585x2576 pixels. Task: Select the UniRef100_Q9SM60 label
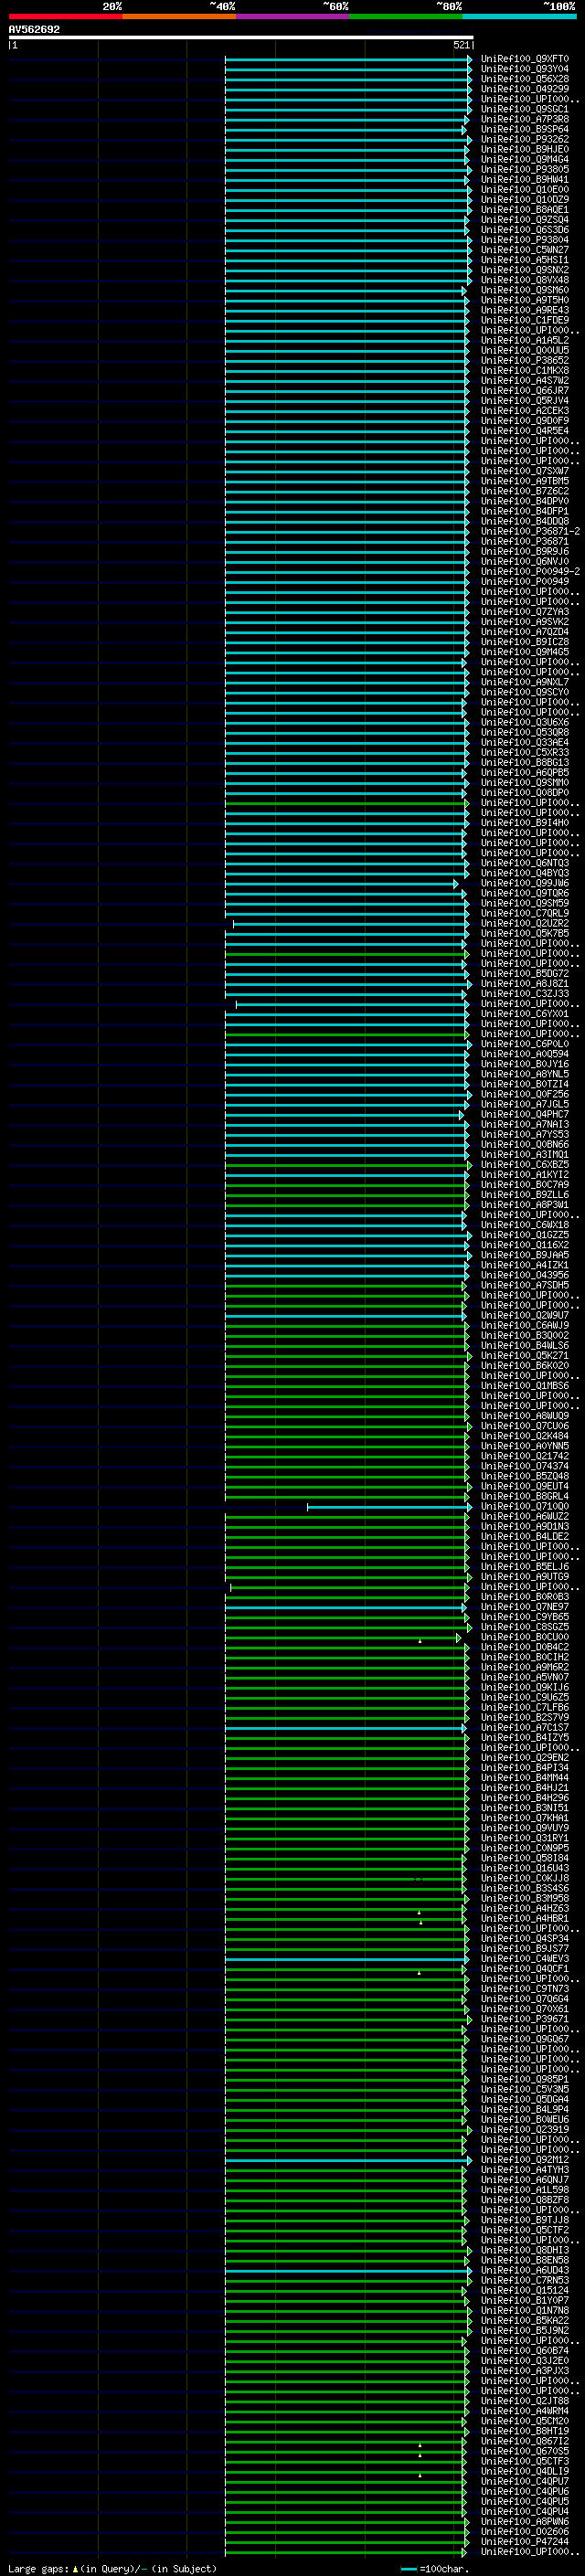tap(524, 290)
